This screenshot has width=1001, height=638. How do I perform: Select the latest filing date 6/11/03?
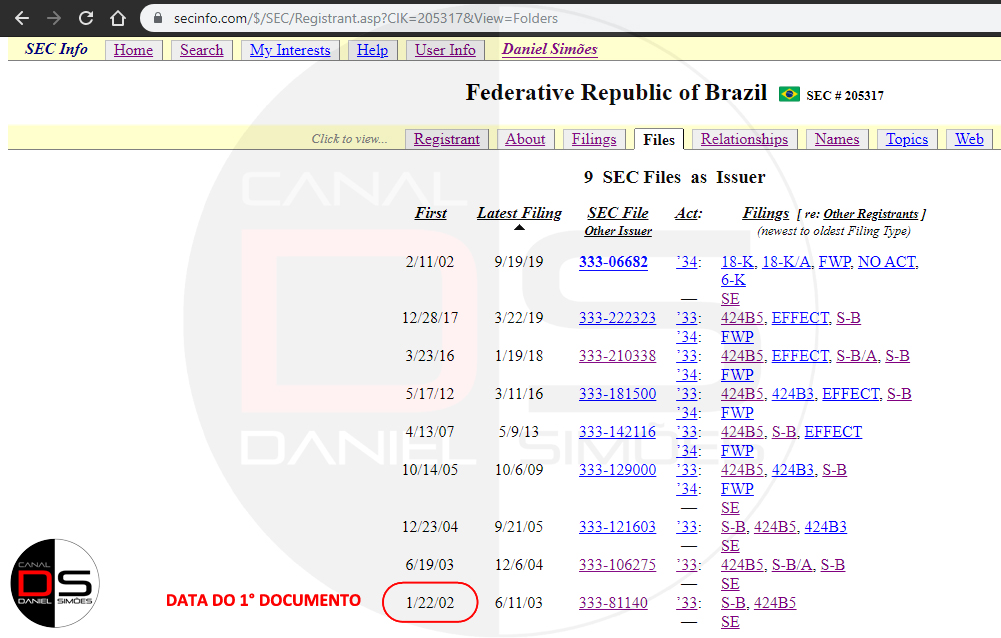pos(518,603)
